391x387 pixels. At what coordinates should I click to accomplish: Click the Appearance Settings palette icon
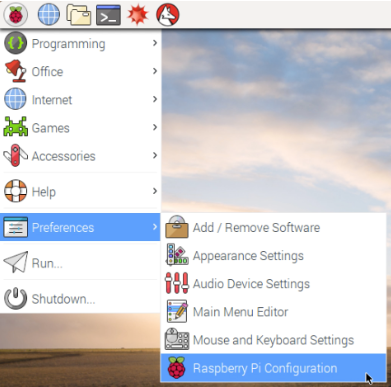[x=177, y=255]
